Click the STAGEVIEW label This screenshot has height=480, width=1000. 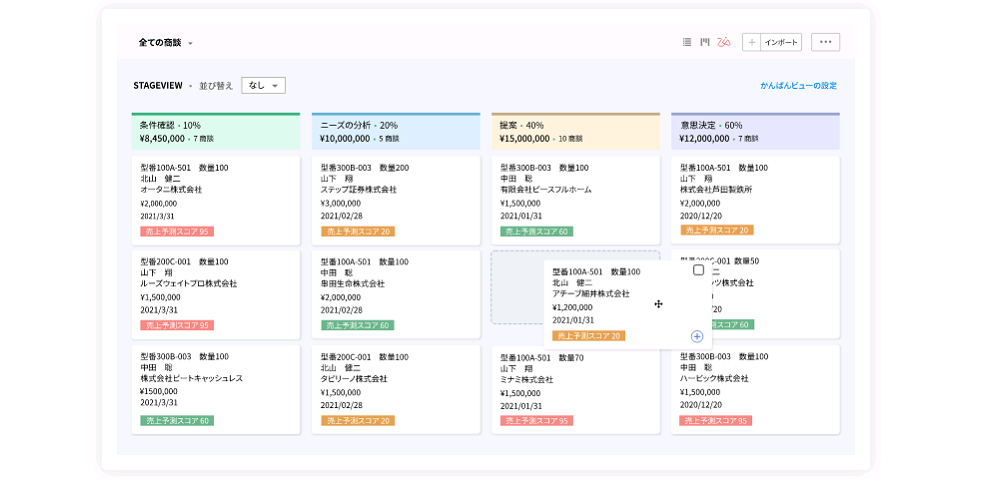point(158,85)
